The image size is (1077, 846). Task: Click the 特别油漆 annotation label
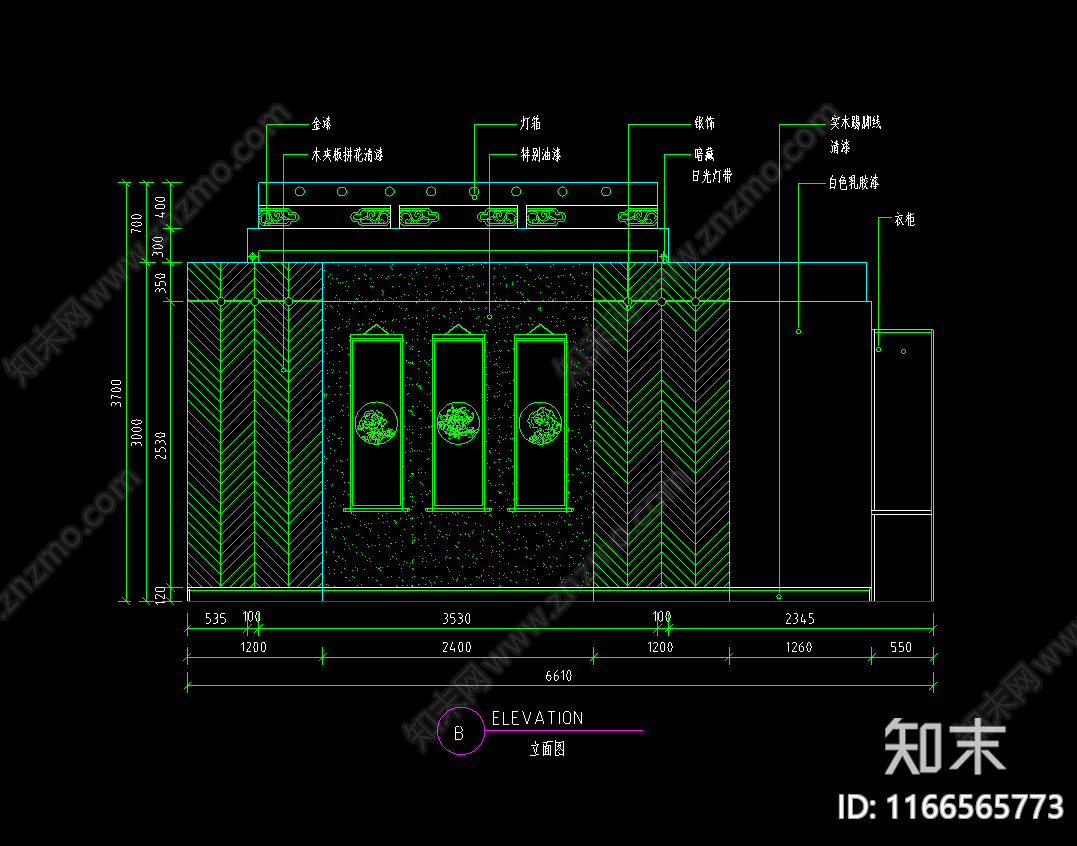coord(541,155)
